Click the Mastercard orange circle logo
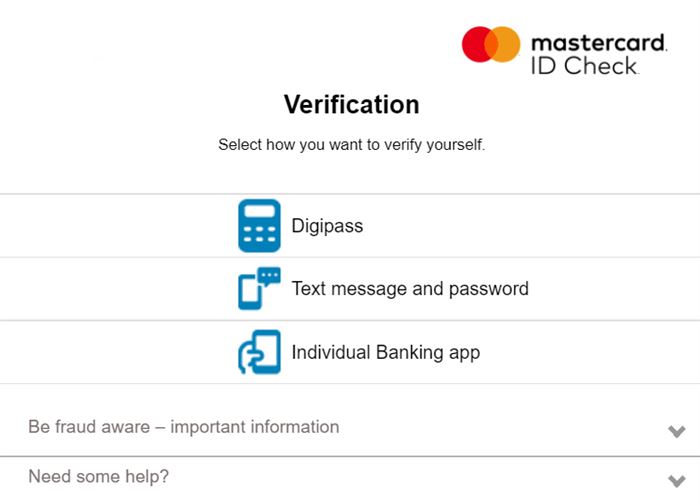The width and height of the screenshot is (700, 503). tap(506, 44)
